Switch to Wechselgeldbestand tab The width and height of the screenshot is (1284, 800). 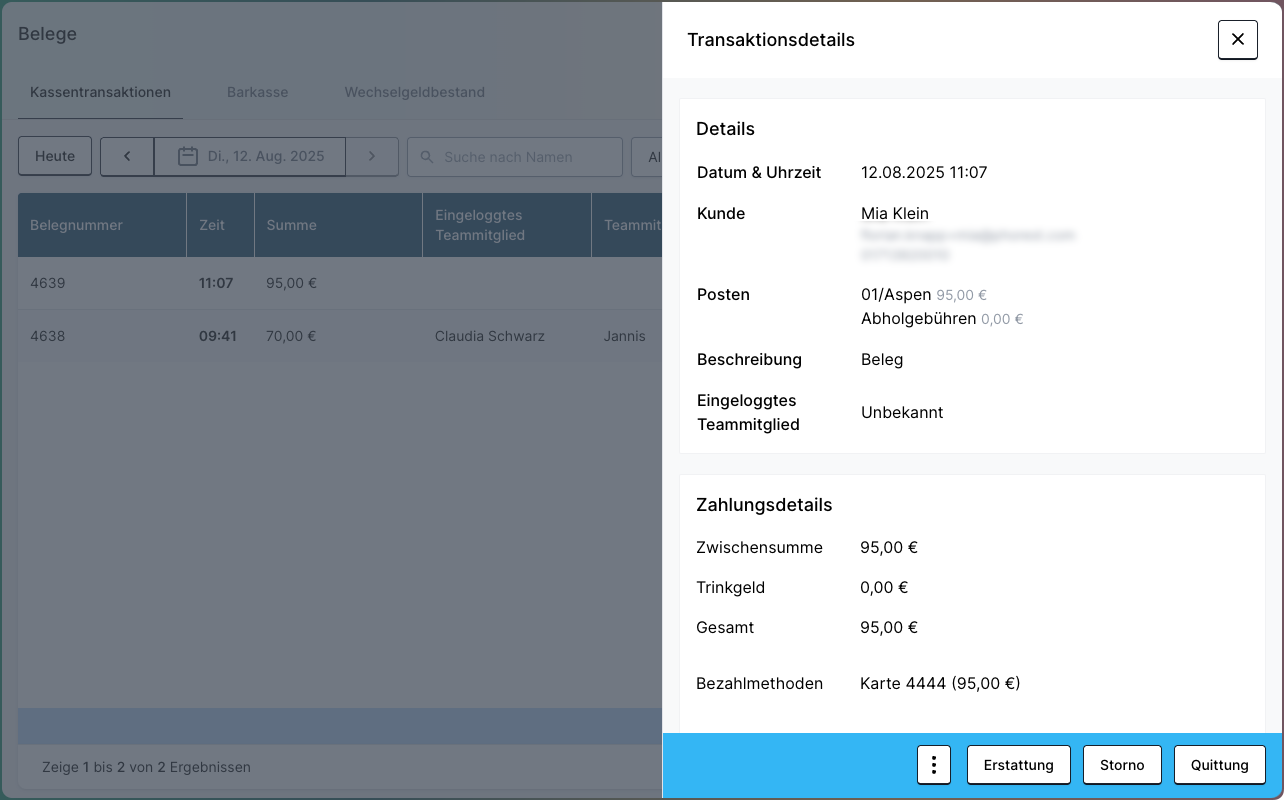(414, 92)
